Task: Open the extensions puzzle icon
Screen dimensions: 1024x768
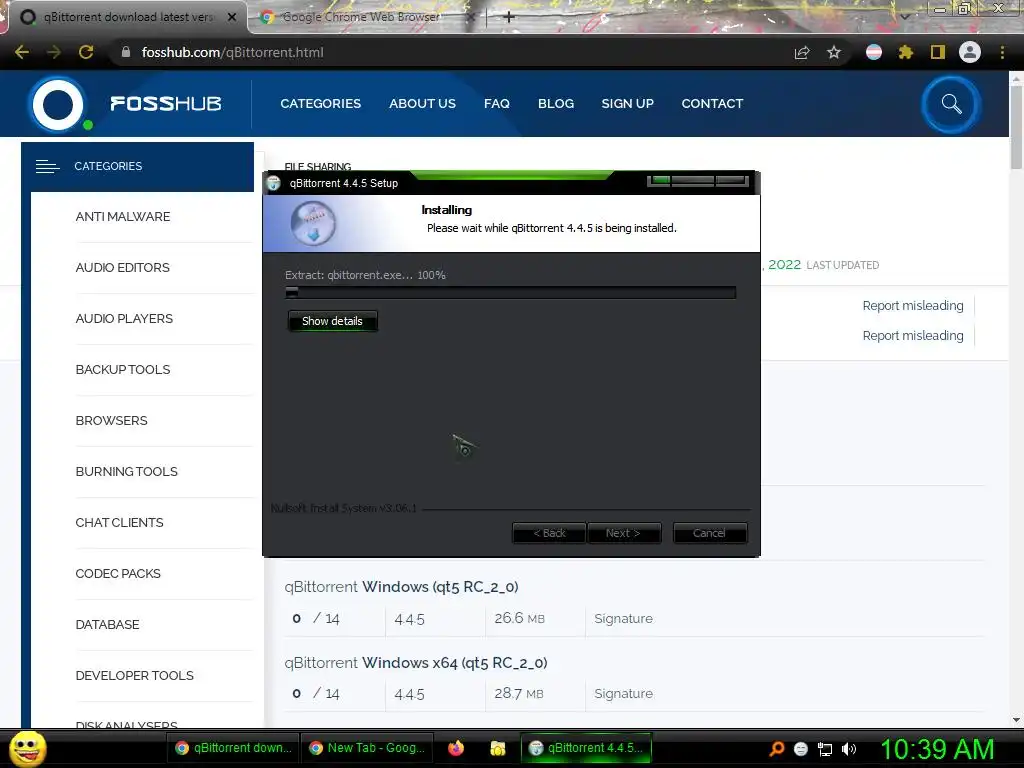Action: click(906, 52)
